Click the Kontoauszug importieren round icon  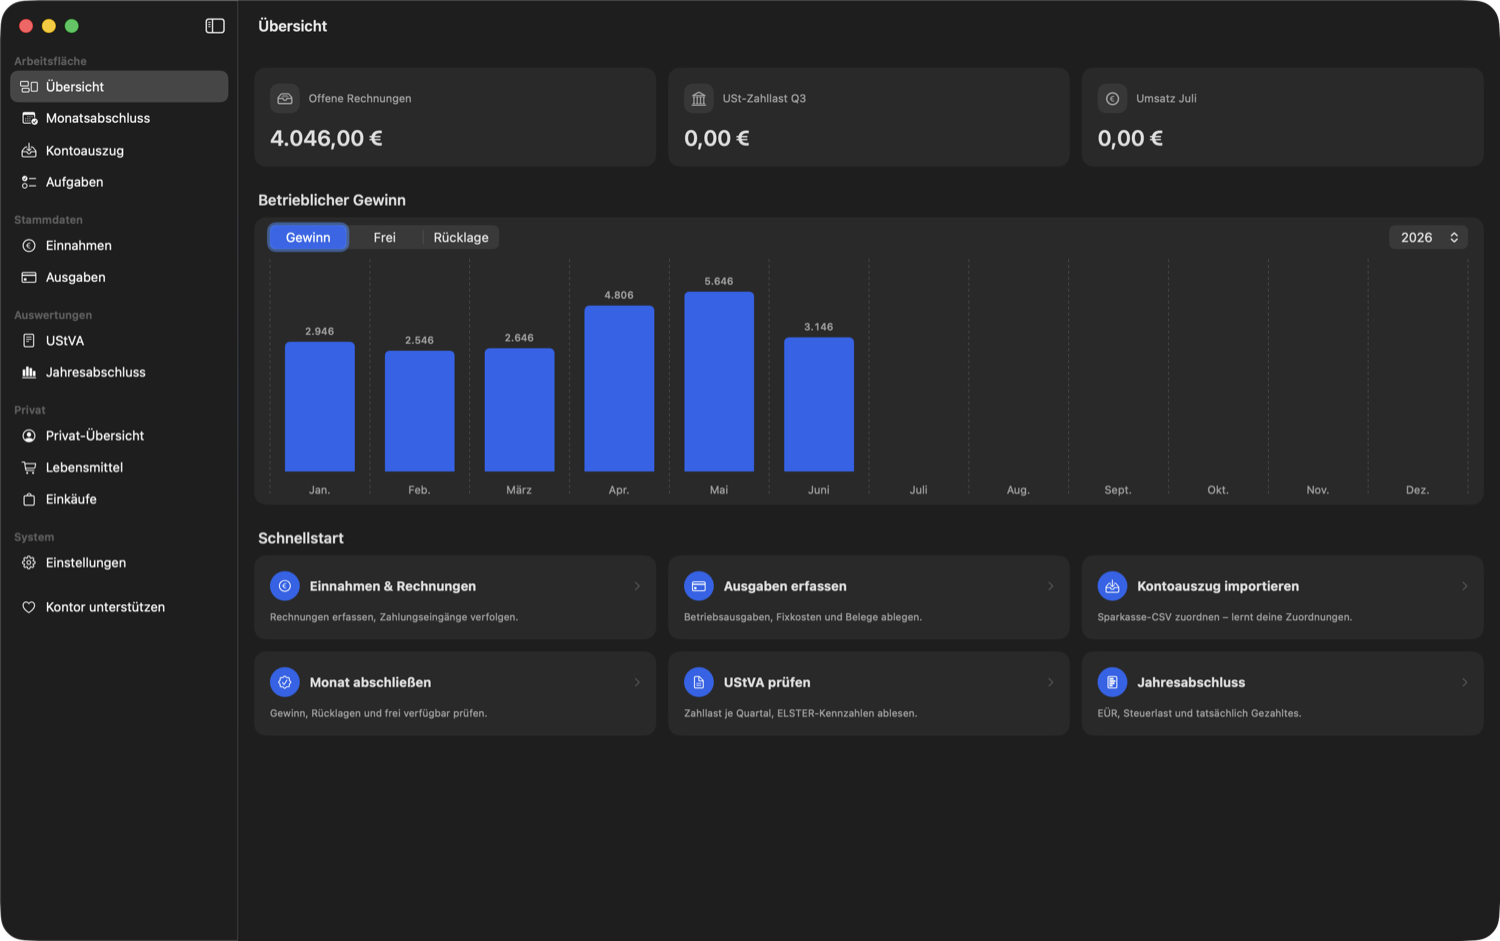click(1112, 586)
